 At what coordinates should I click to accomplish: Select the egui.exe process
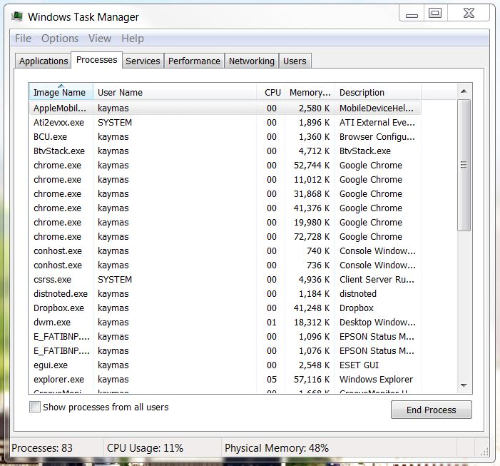[225, 365]
